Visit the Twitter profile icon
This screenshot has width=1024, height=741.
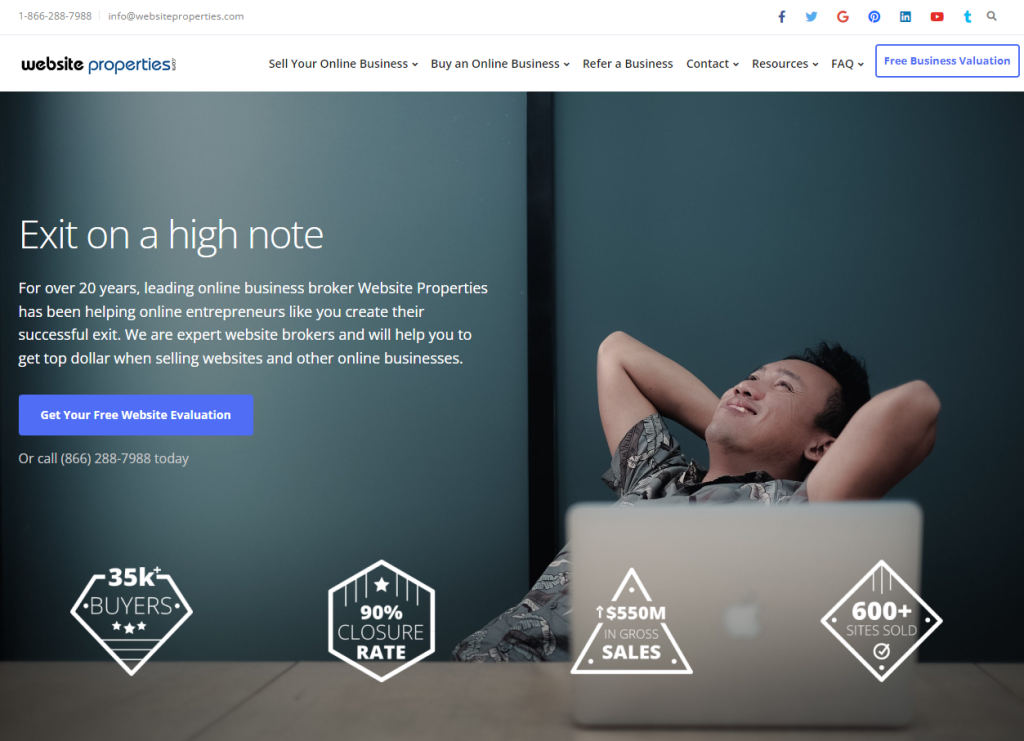click(811, 16)
